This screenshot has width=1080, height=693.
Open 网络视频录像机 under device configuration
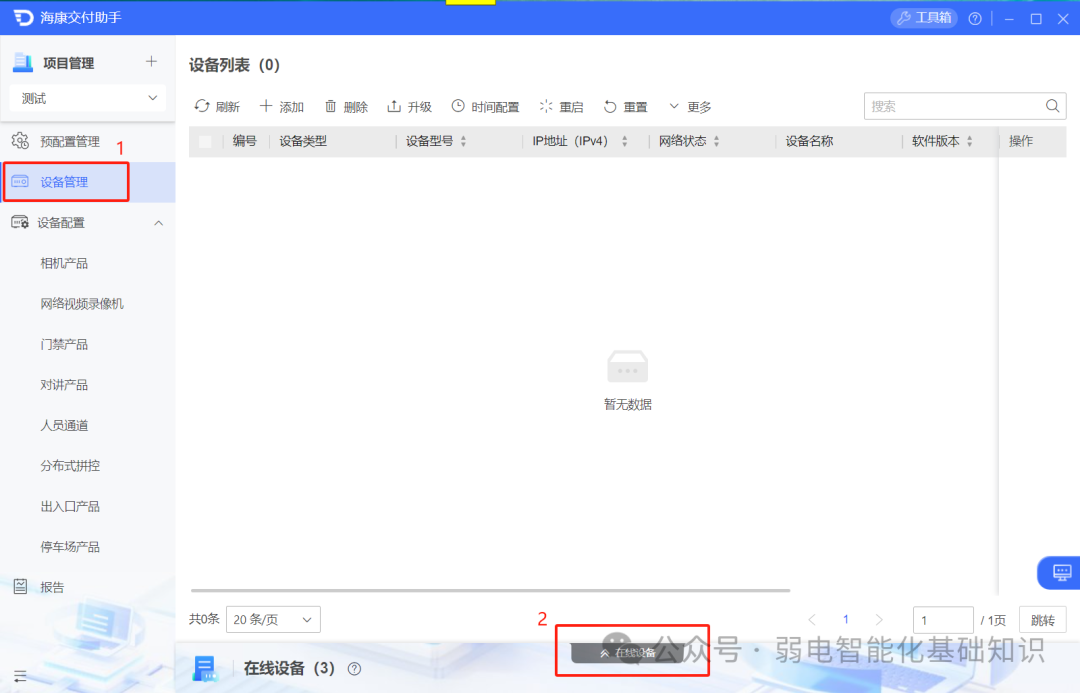point(82,304)
